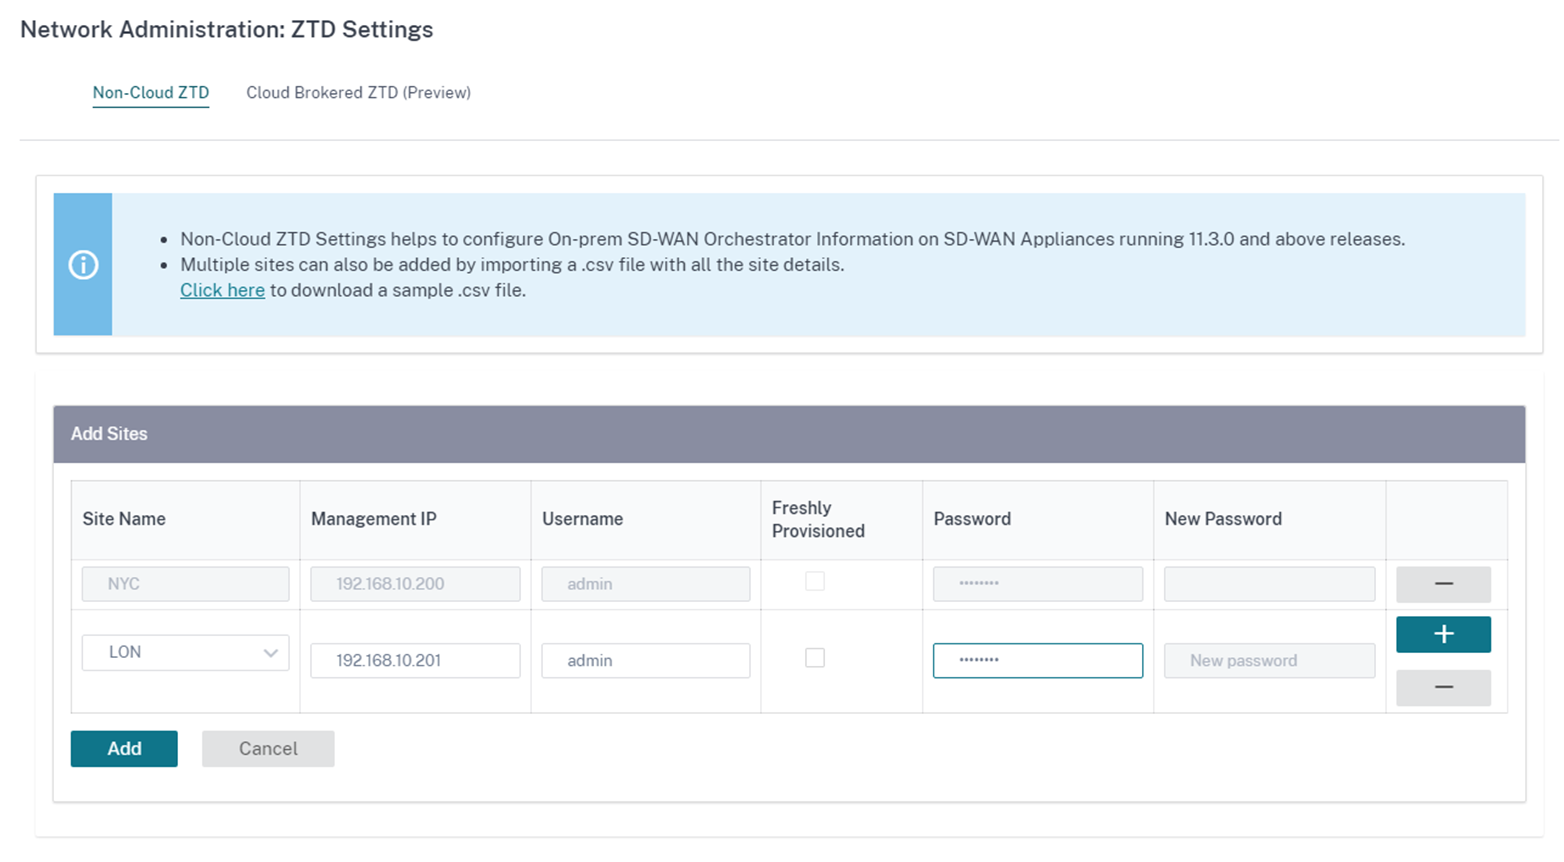Screen dimensions: 1564x862
Task: Click the info icon in the blue banner
Action: [x=83, y=265]
